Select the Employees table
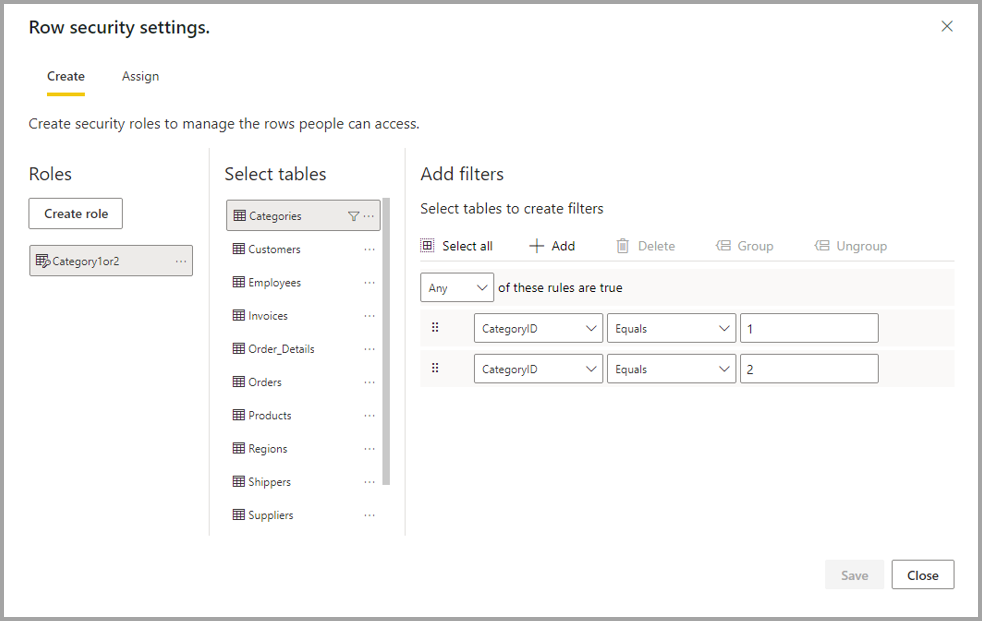982x621 pixels. click(303, 282)
